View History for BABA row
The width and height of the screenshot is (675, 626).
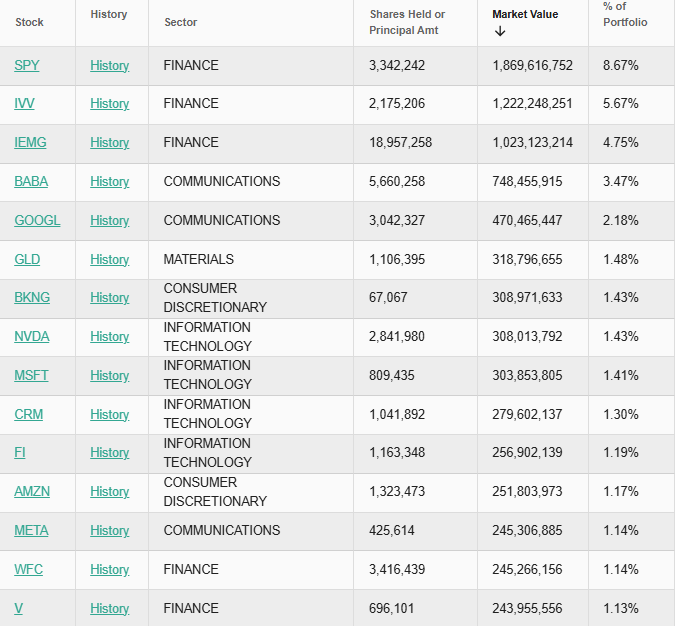[109, 182]
